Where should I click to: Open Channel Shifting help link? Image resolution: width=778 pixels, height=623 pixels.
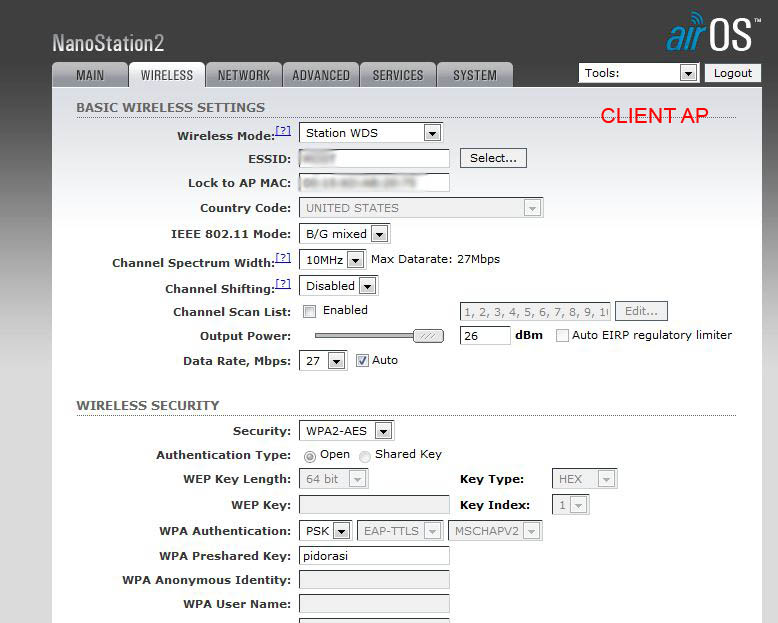click(283, 284)
